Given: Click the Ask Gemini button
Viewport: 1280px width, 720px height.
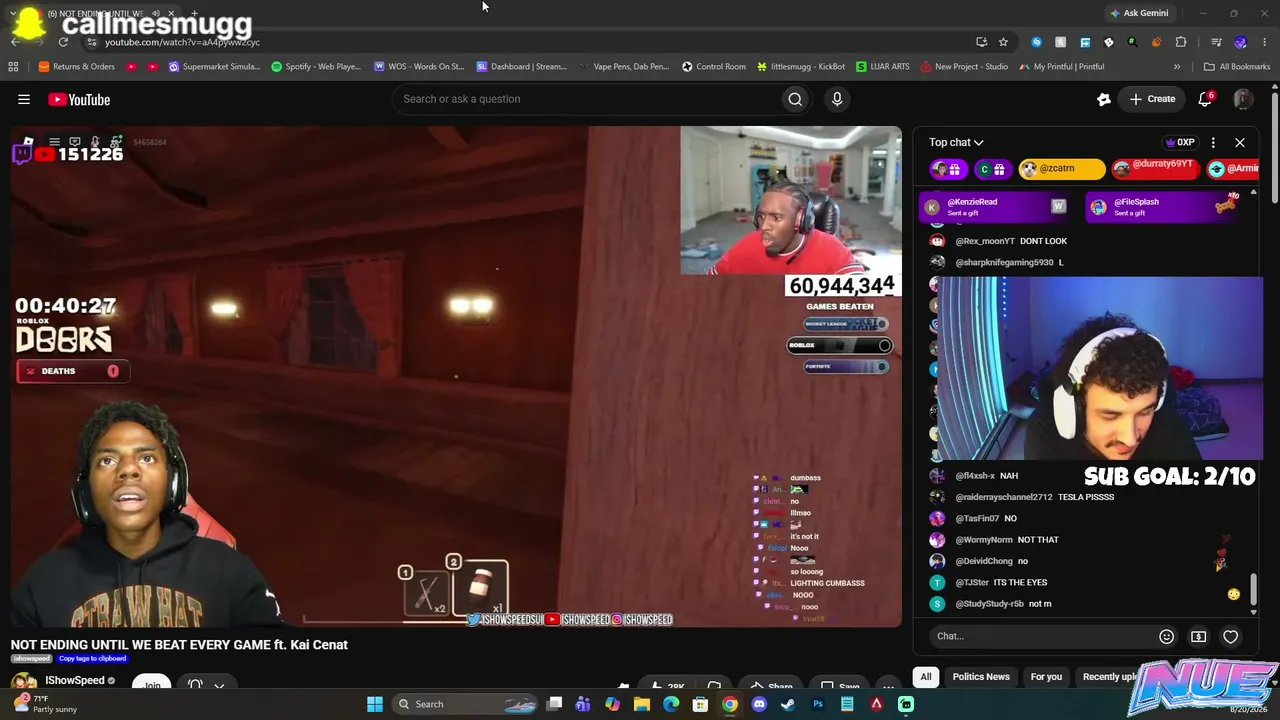Looking at the screenshot, I should click(1139, 13).
